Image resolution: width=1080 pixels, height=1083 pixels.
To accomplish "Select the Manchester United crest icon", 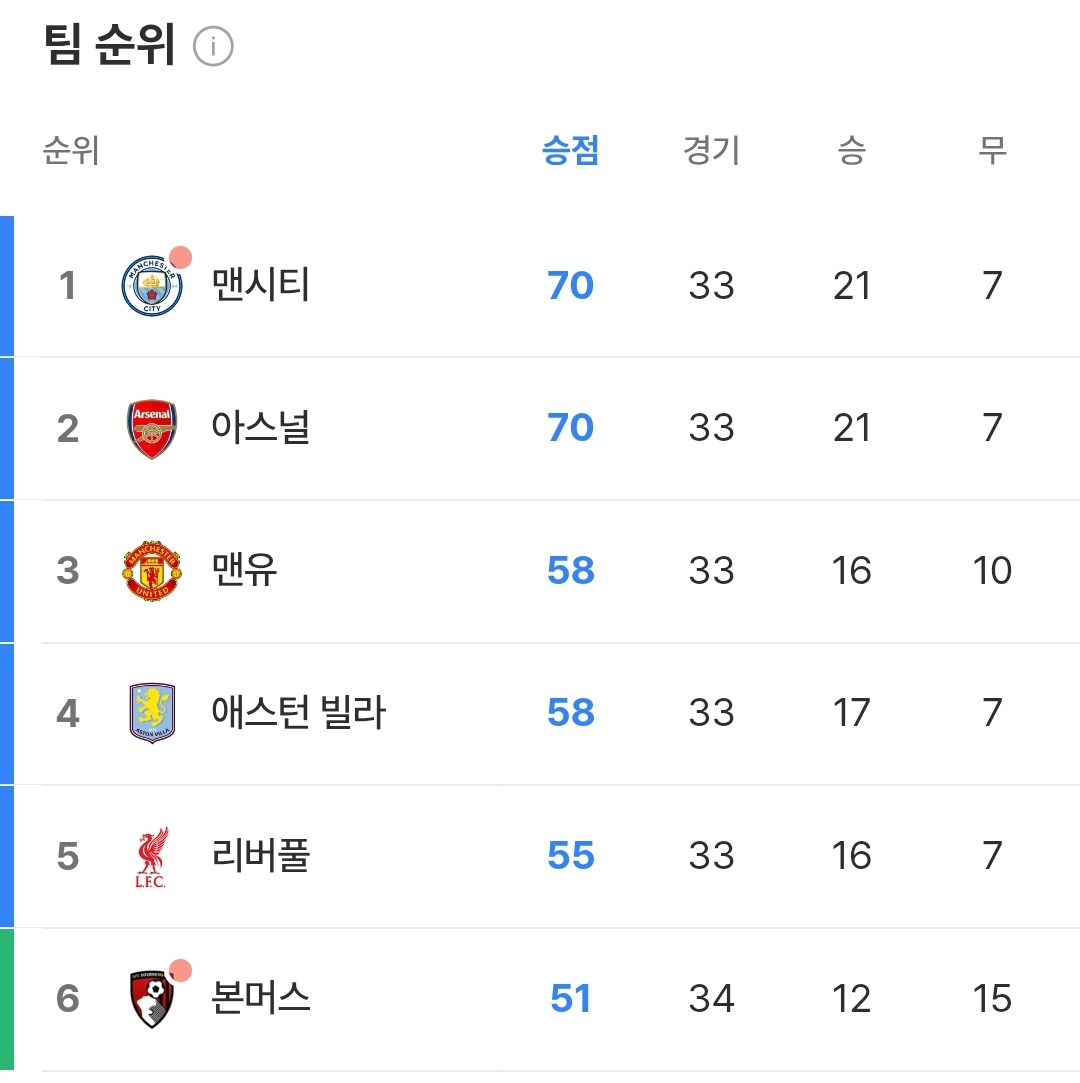I will point(152,571).
